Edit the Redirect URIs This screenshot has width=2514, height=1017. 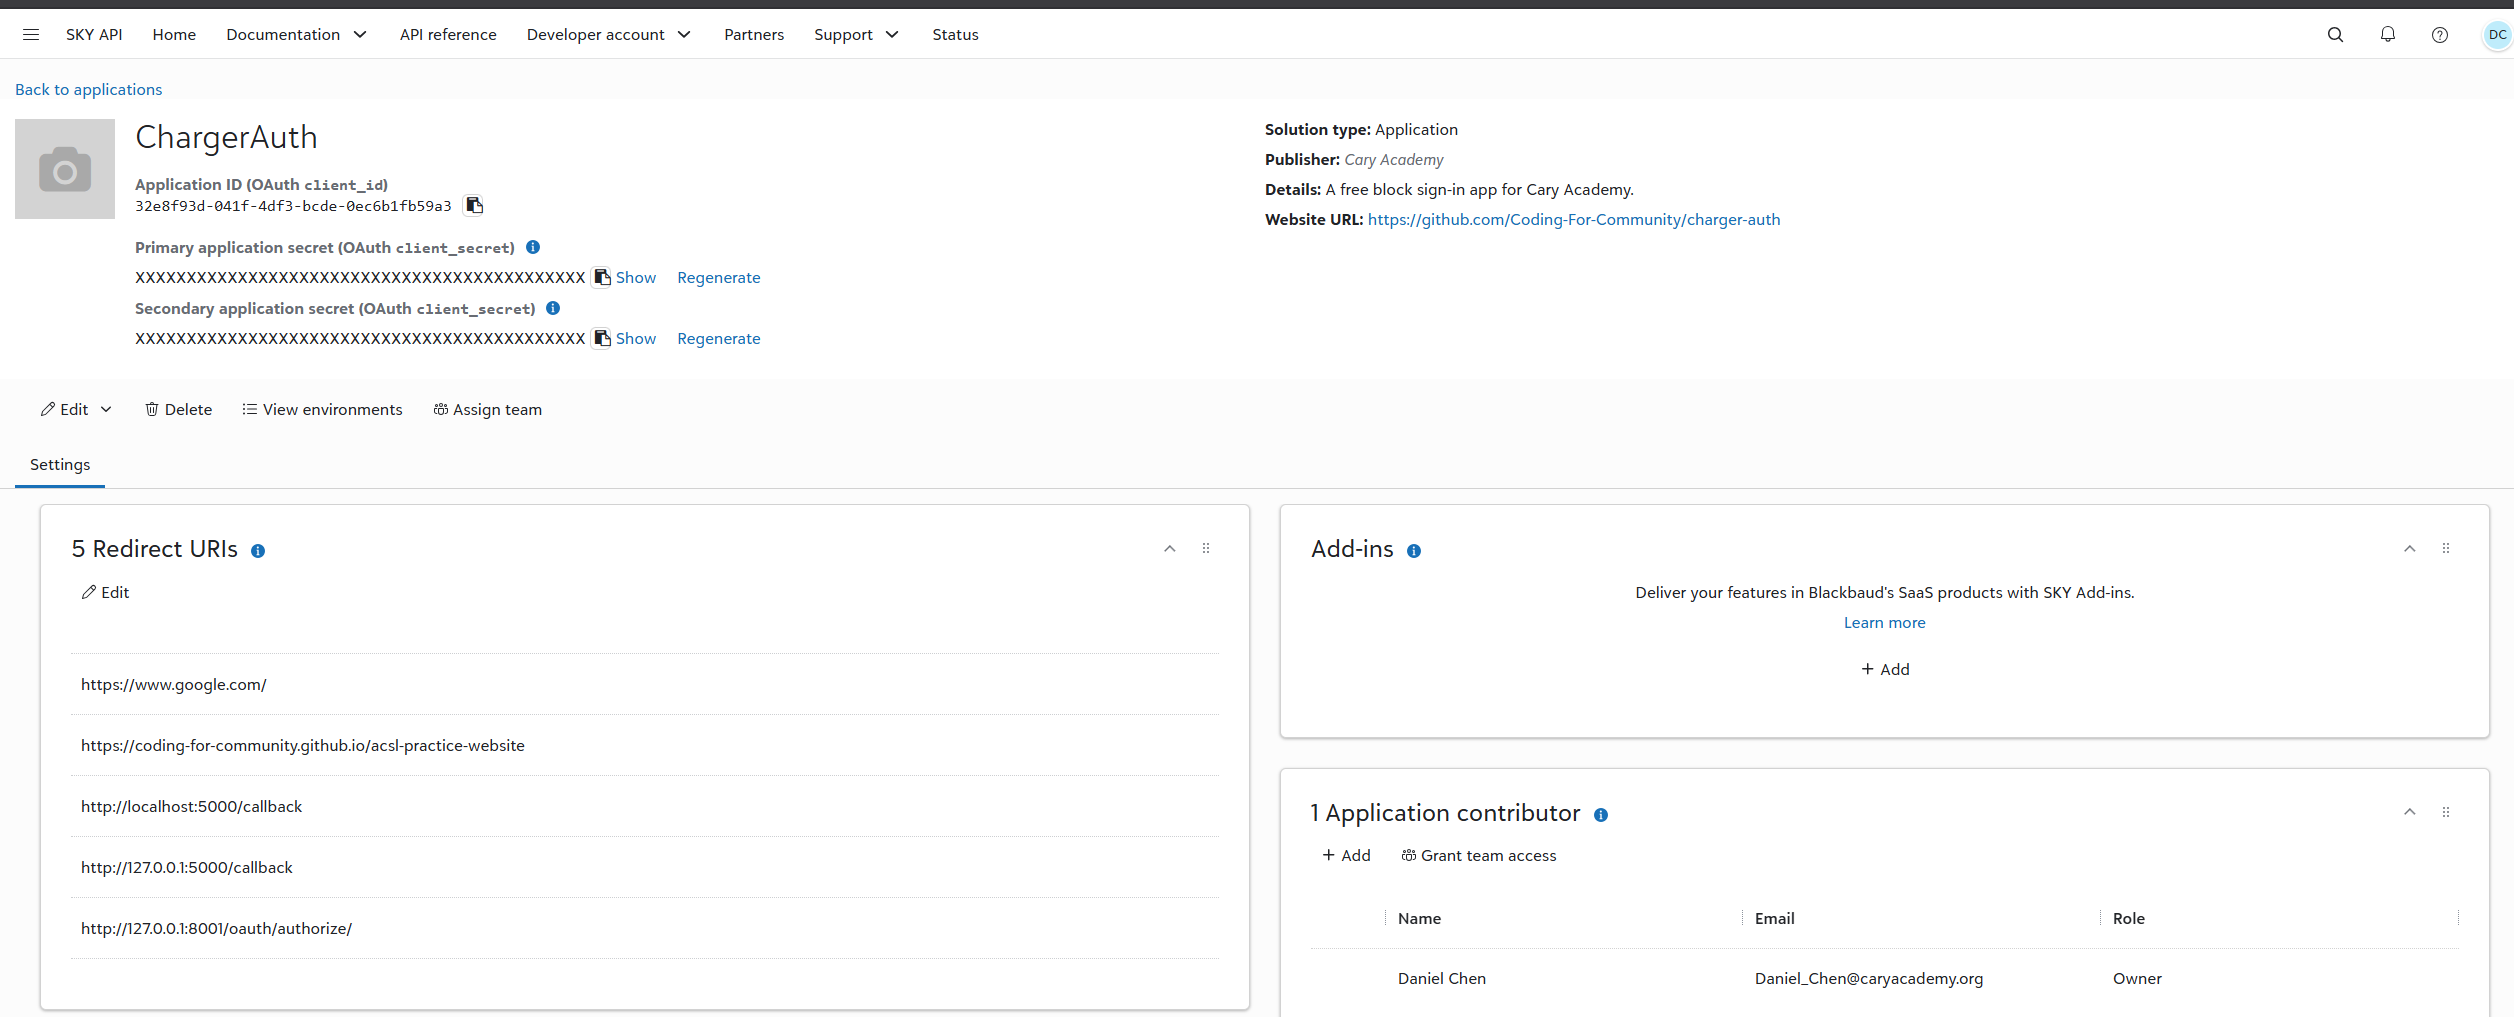click(x=105, y=592)
